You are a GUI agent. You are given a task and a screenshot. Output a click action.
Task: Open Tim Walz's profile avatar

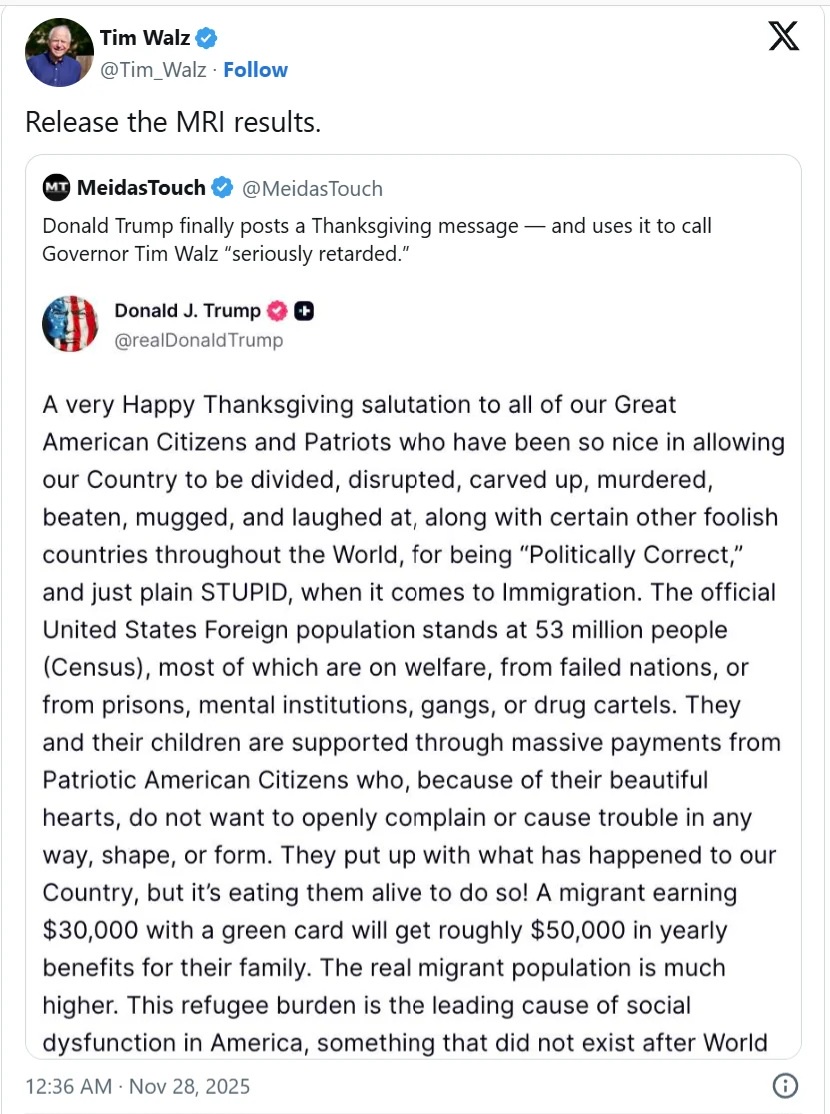tap(58, 52)
